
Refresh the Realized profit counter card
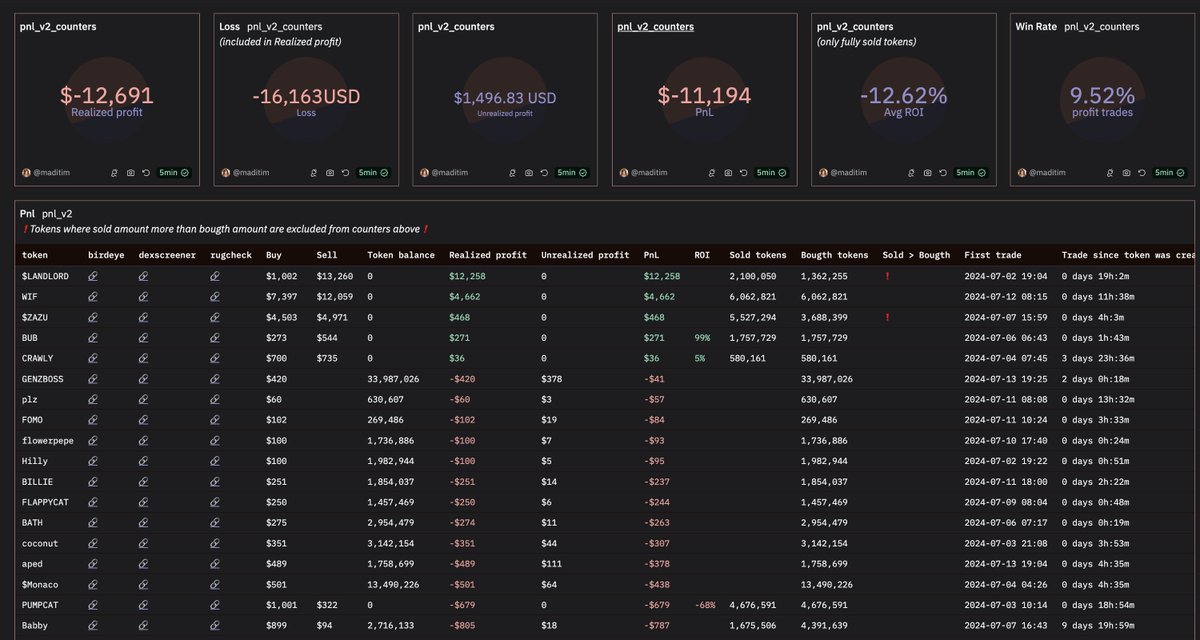(x=146, y=173)
